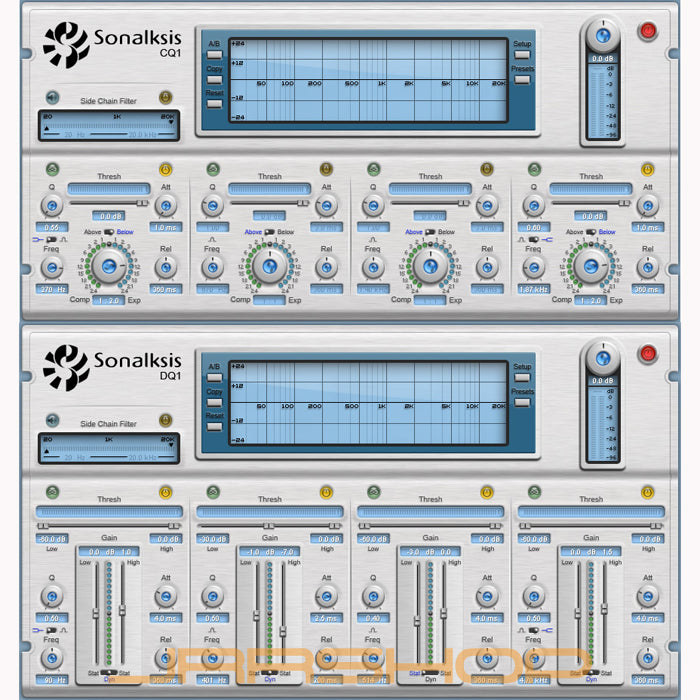Click CQ1 Side Chain Filter speaker listen icon

click(x=52, y=97)
